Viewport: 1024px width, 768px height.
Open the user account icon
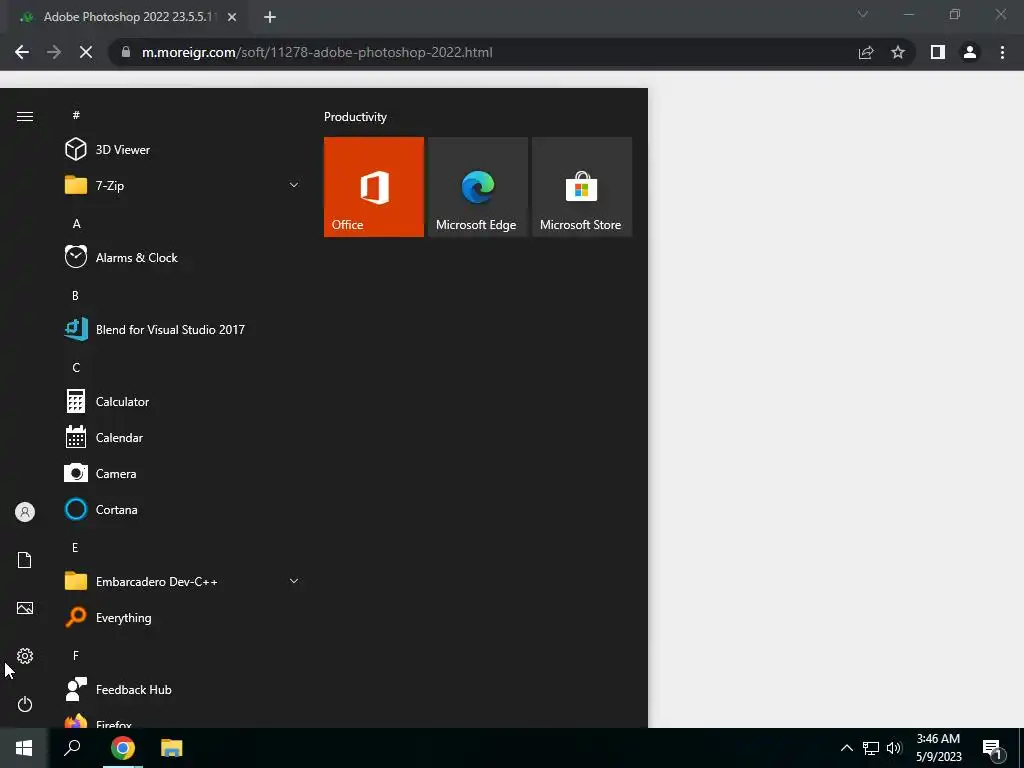click(x=25, y=512)
